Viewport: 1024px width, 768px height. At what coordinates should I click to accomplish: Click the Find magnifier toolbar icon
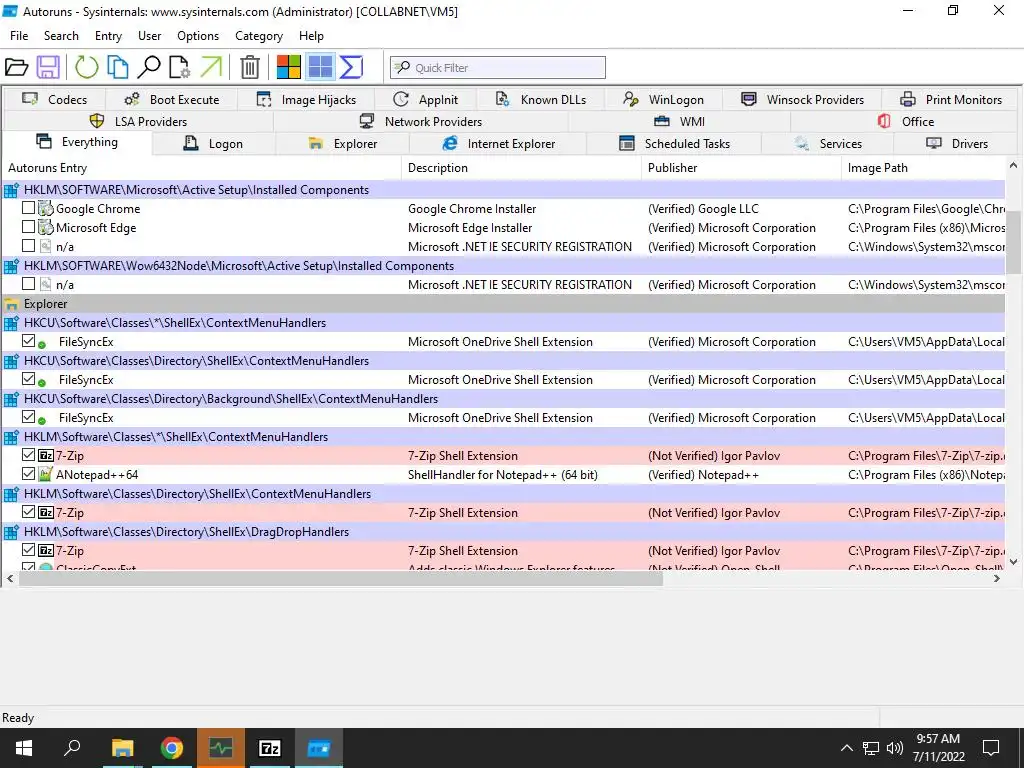point(149,67)
